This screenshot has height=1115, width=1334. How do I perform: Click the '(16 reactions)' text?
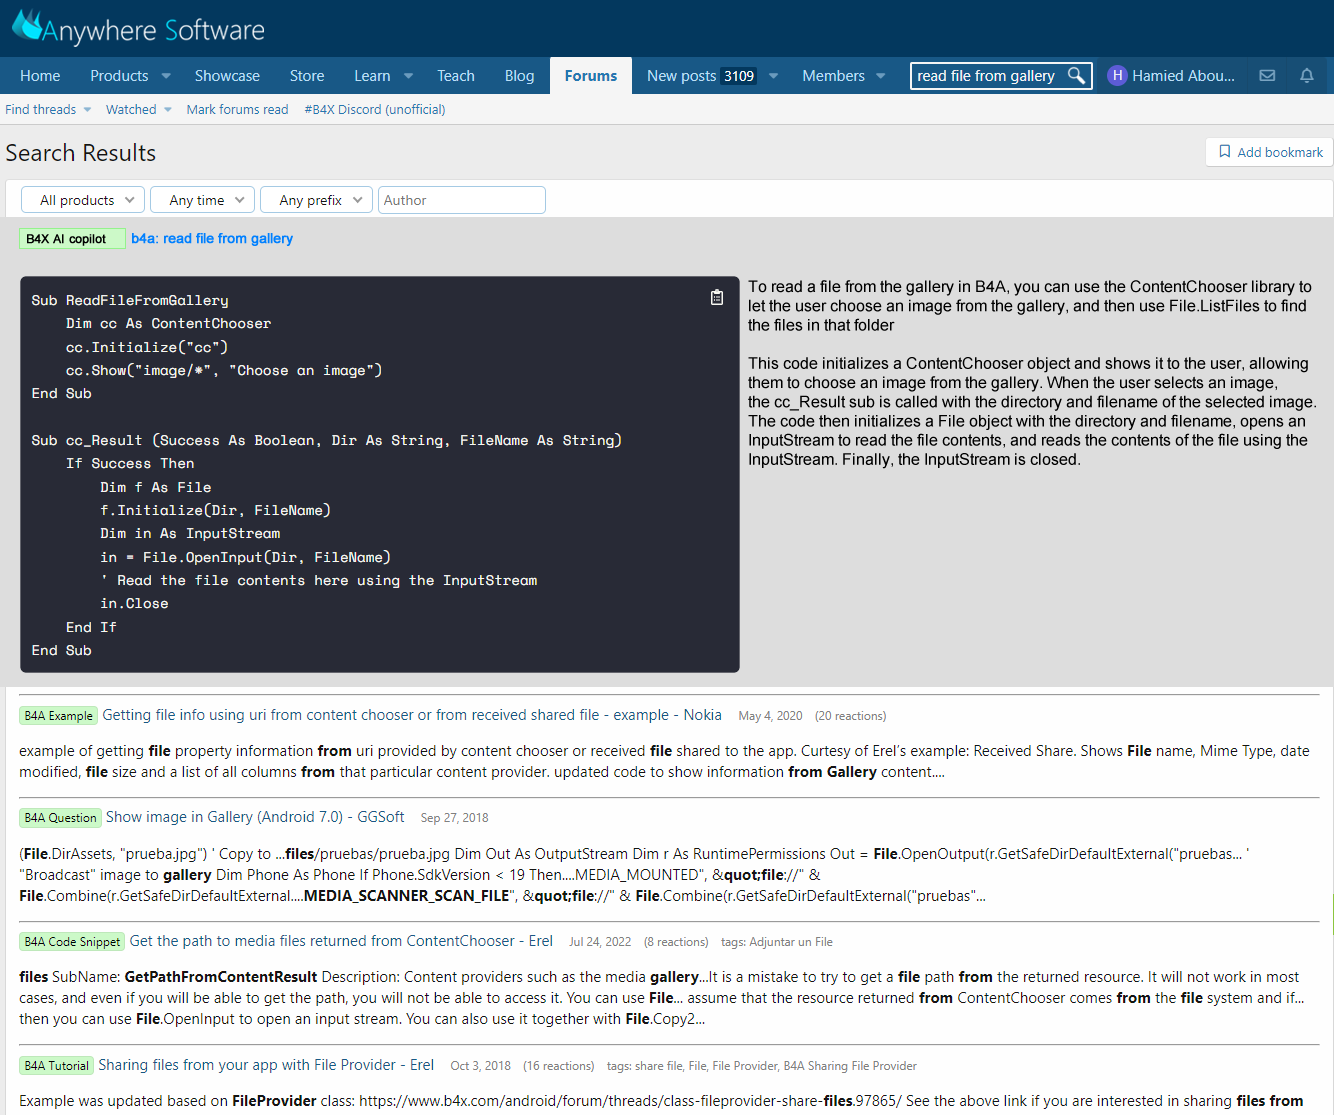[x=559, y=1066]
